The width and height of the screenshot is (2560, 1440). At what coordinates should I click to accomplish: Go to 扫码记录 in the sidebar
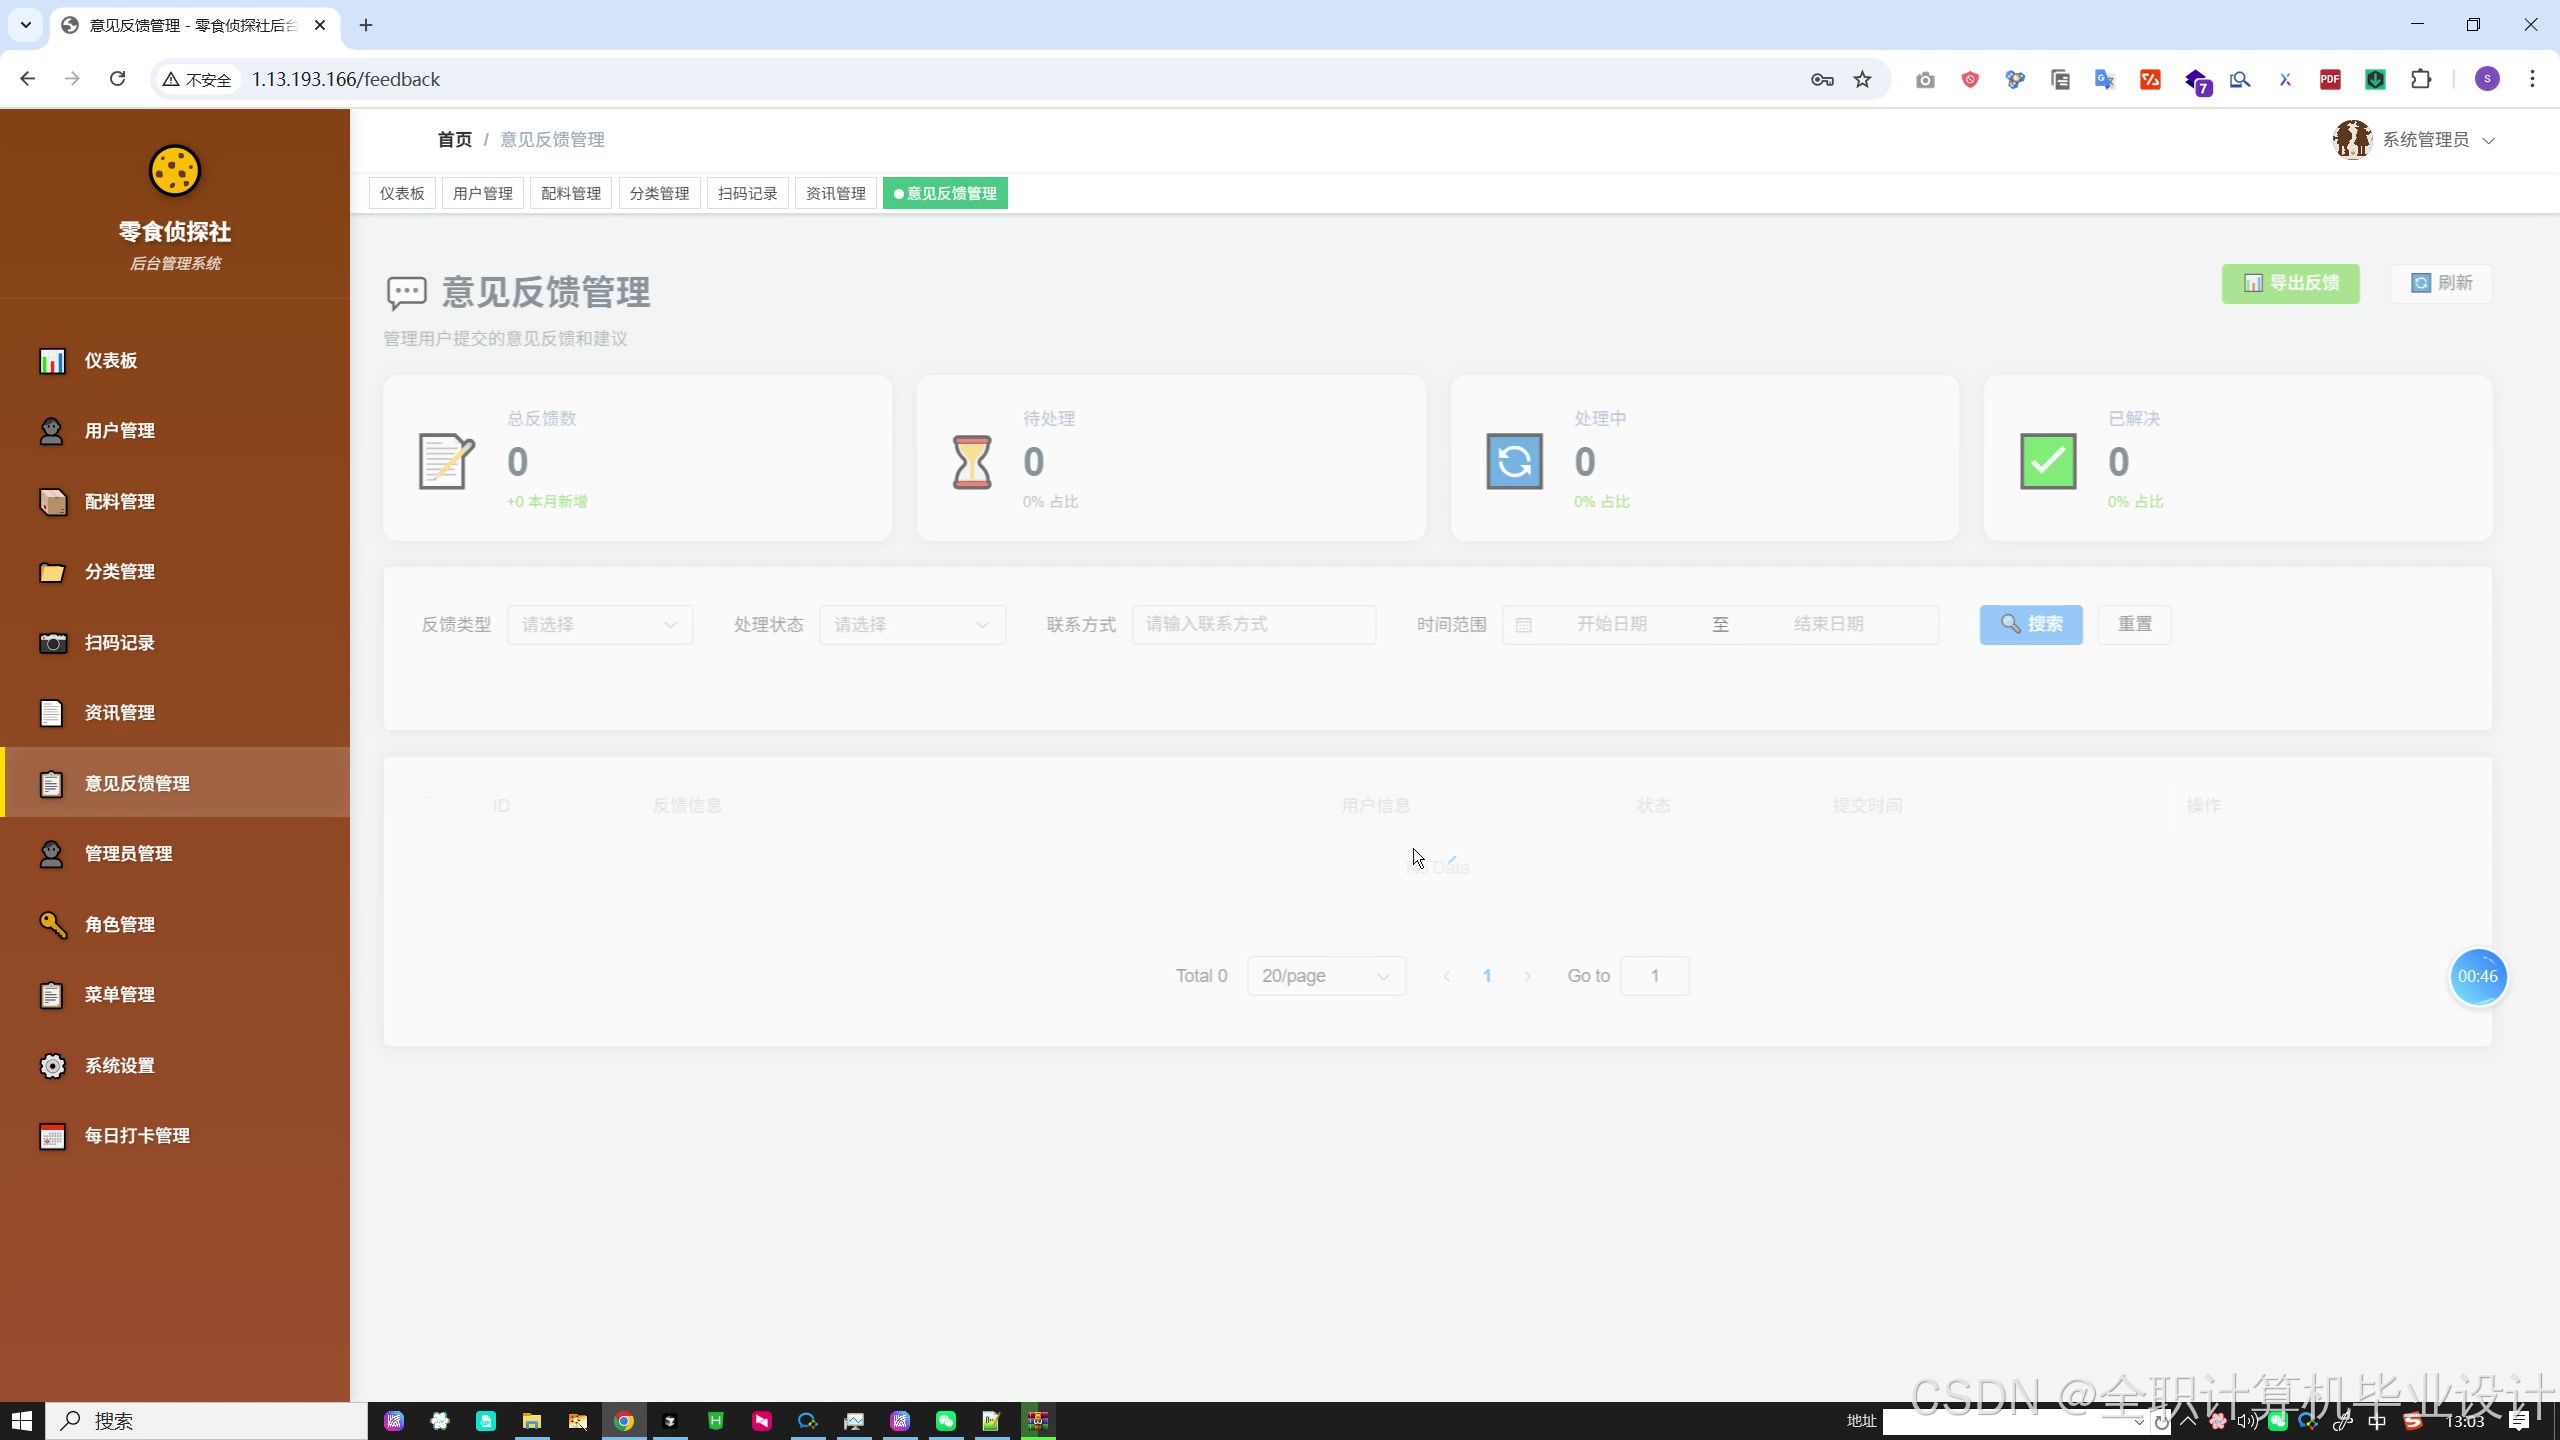(x=118, y=643)
